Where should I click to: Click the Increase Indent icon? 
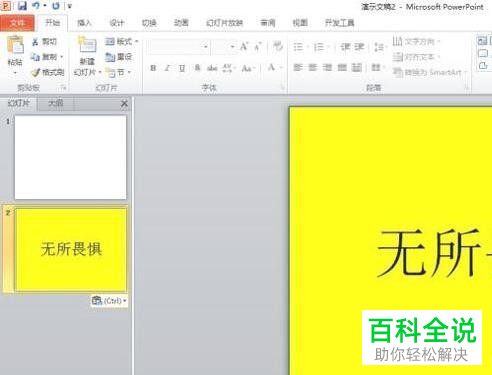(359, 47)
